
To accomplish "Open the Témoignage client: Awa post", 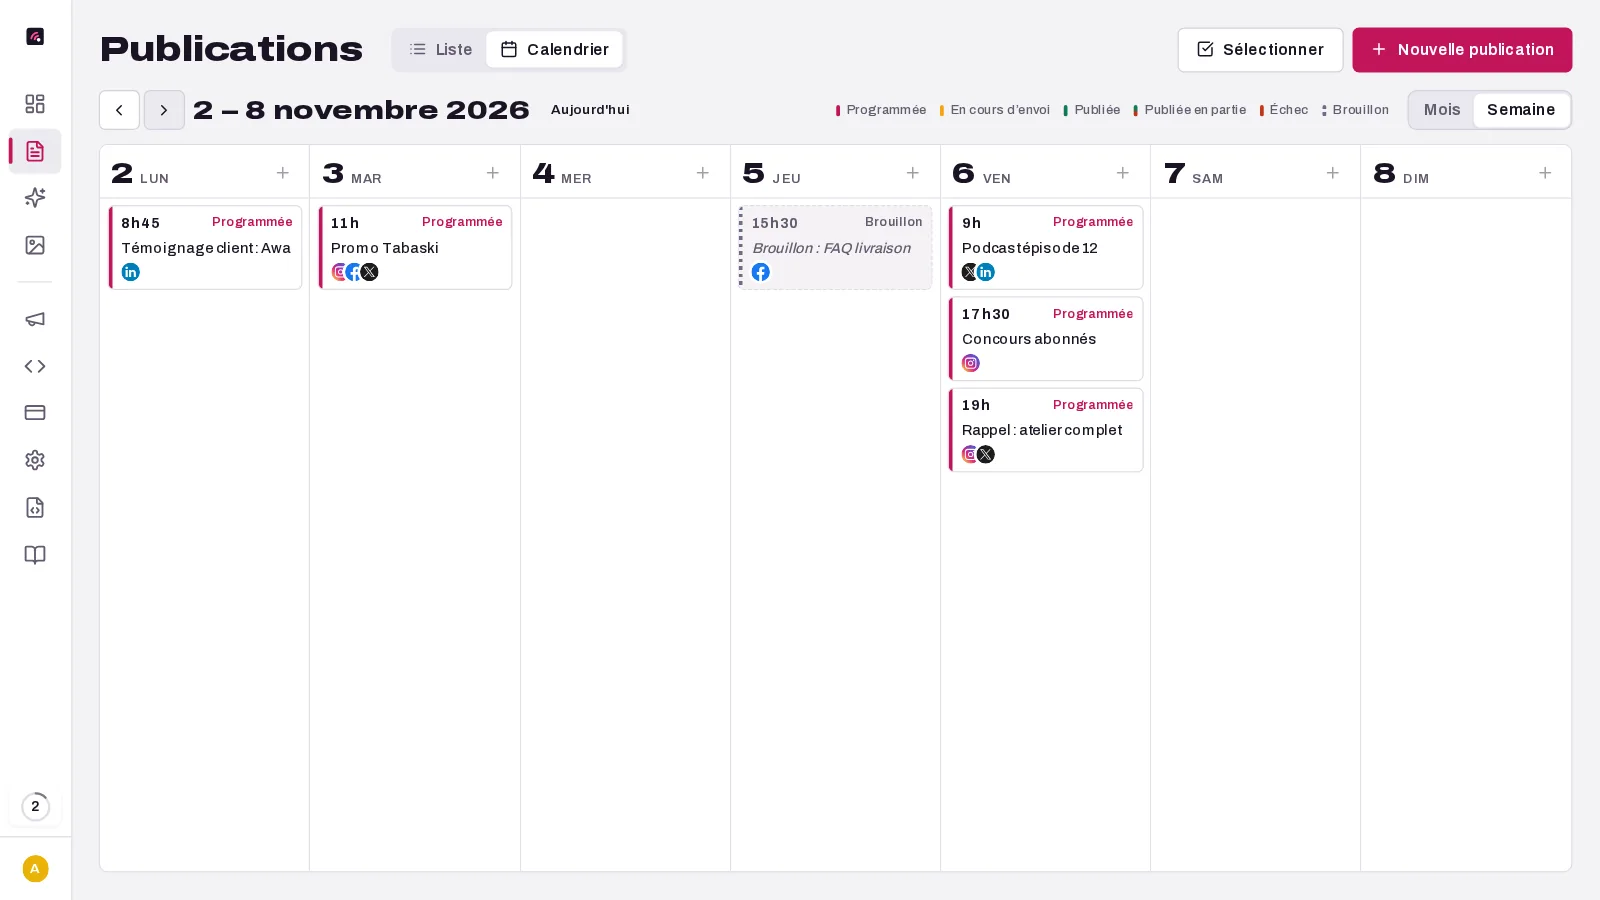I will [x=205, y=248].
